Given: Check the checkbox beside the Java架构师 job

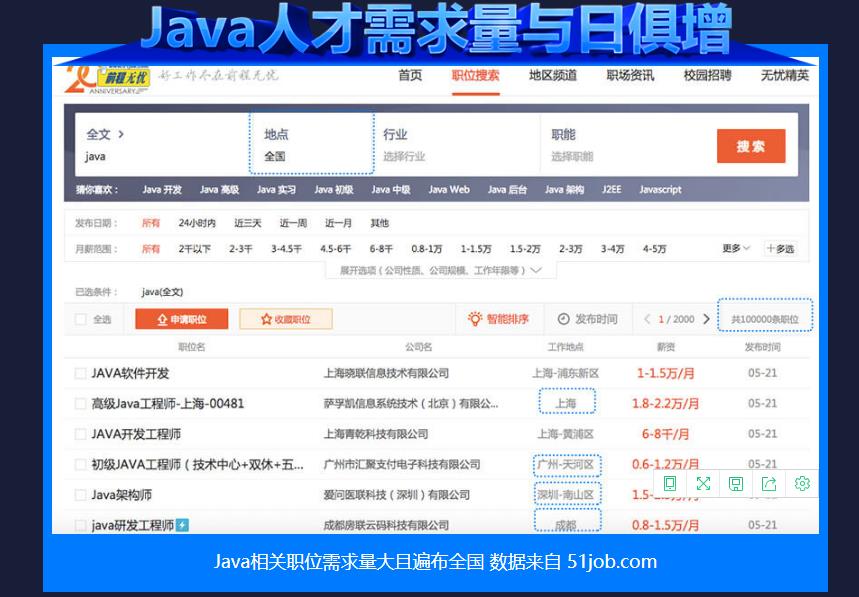Looking at the screenshot, I should (80, 494).
